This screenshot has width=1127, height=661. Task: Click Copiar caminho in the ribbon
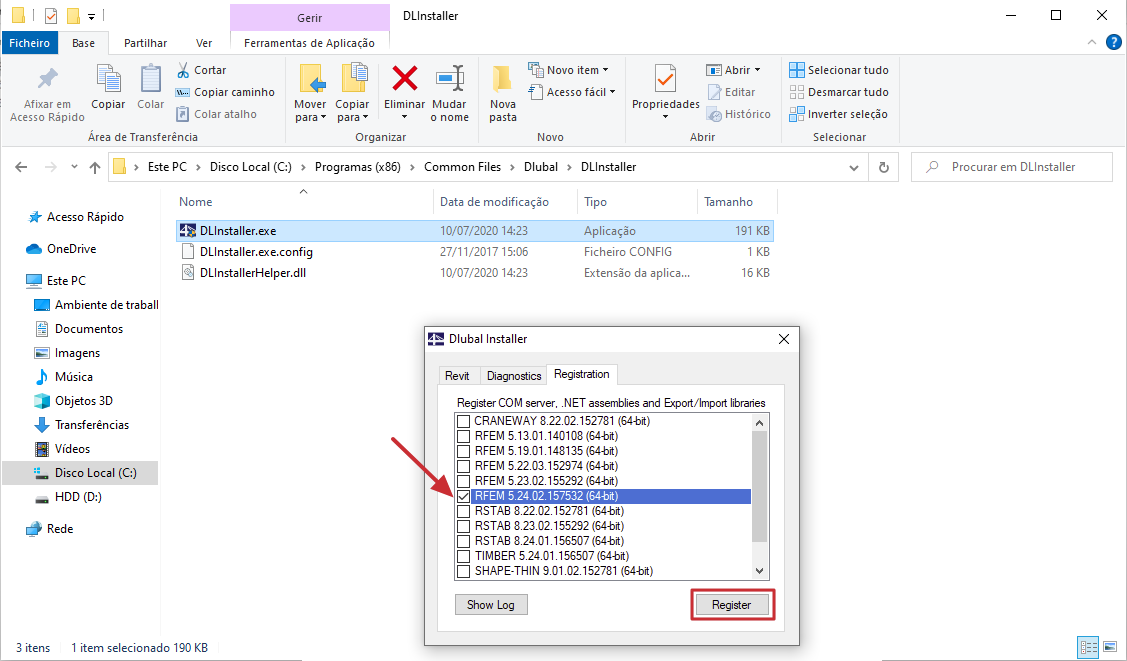225,92
